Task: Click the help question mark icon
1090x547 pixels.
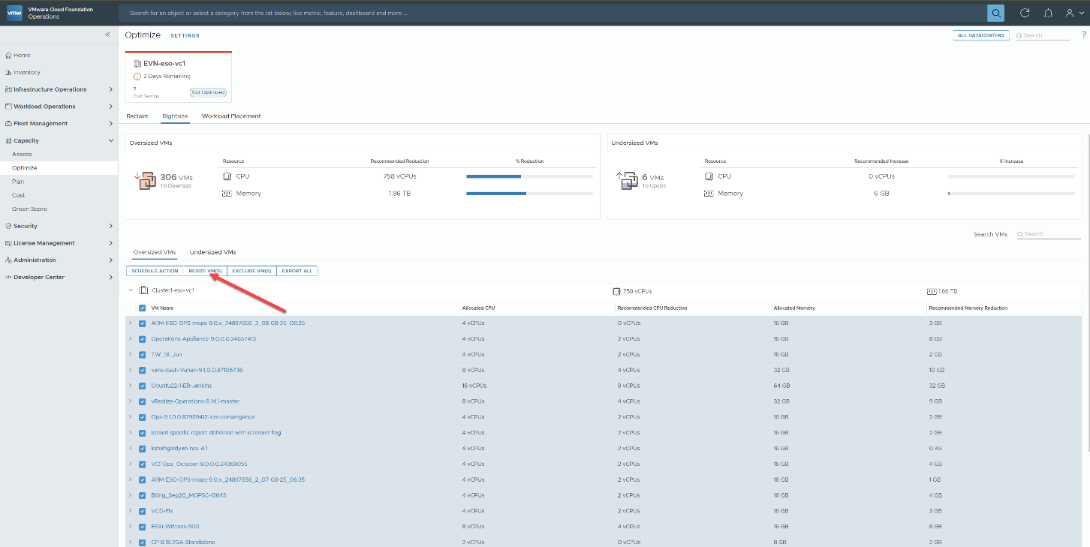Action: pos(1083,35)
